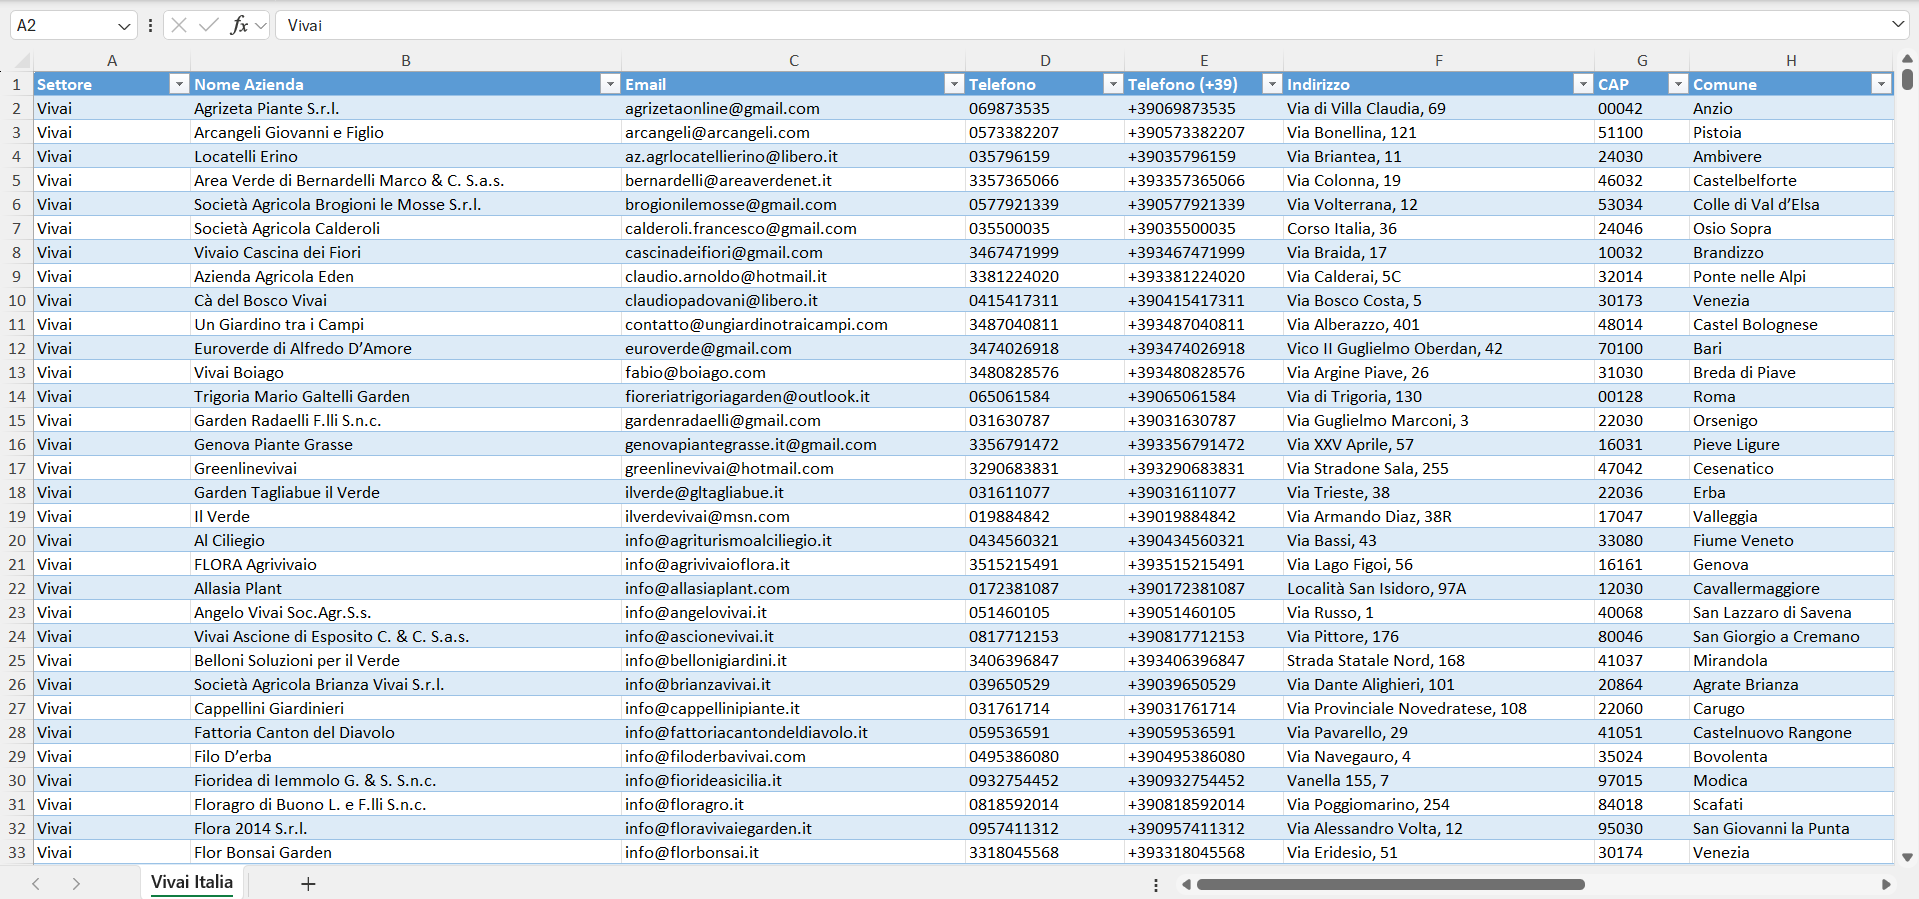Select row 2 header

17,108
